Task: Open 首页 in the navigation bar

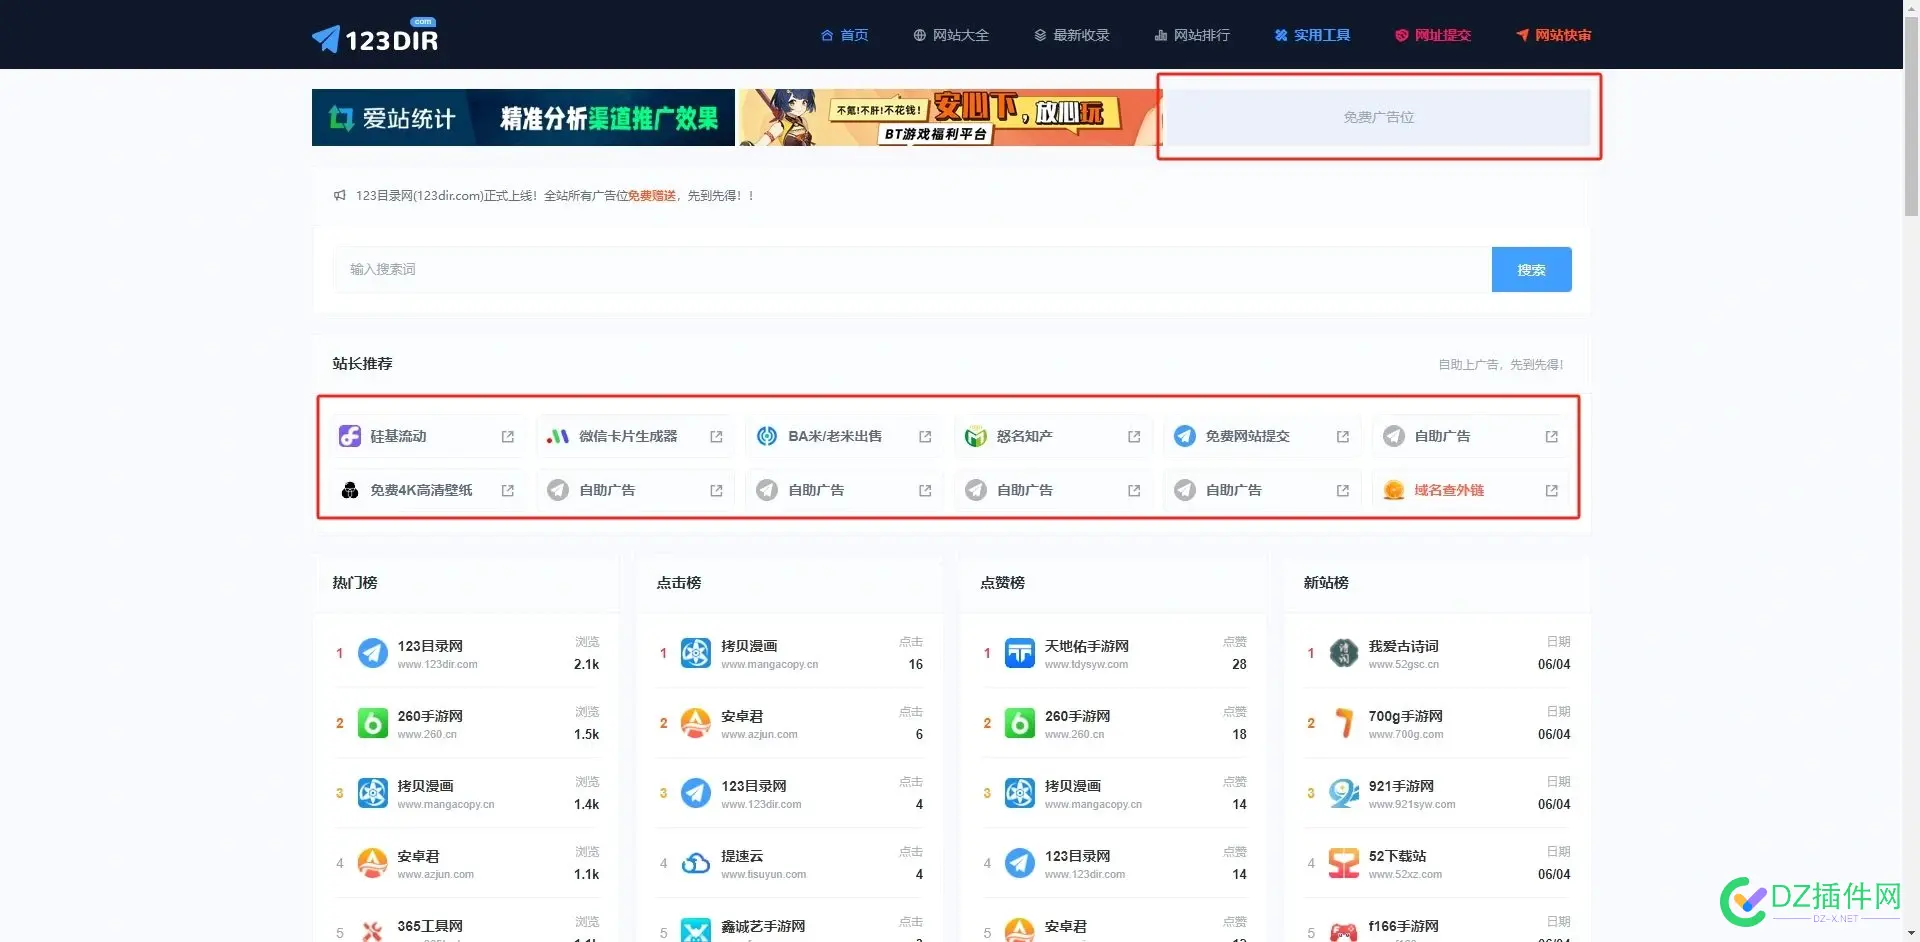Action: tap(844, 35)
